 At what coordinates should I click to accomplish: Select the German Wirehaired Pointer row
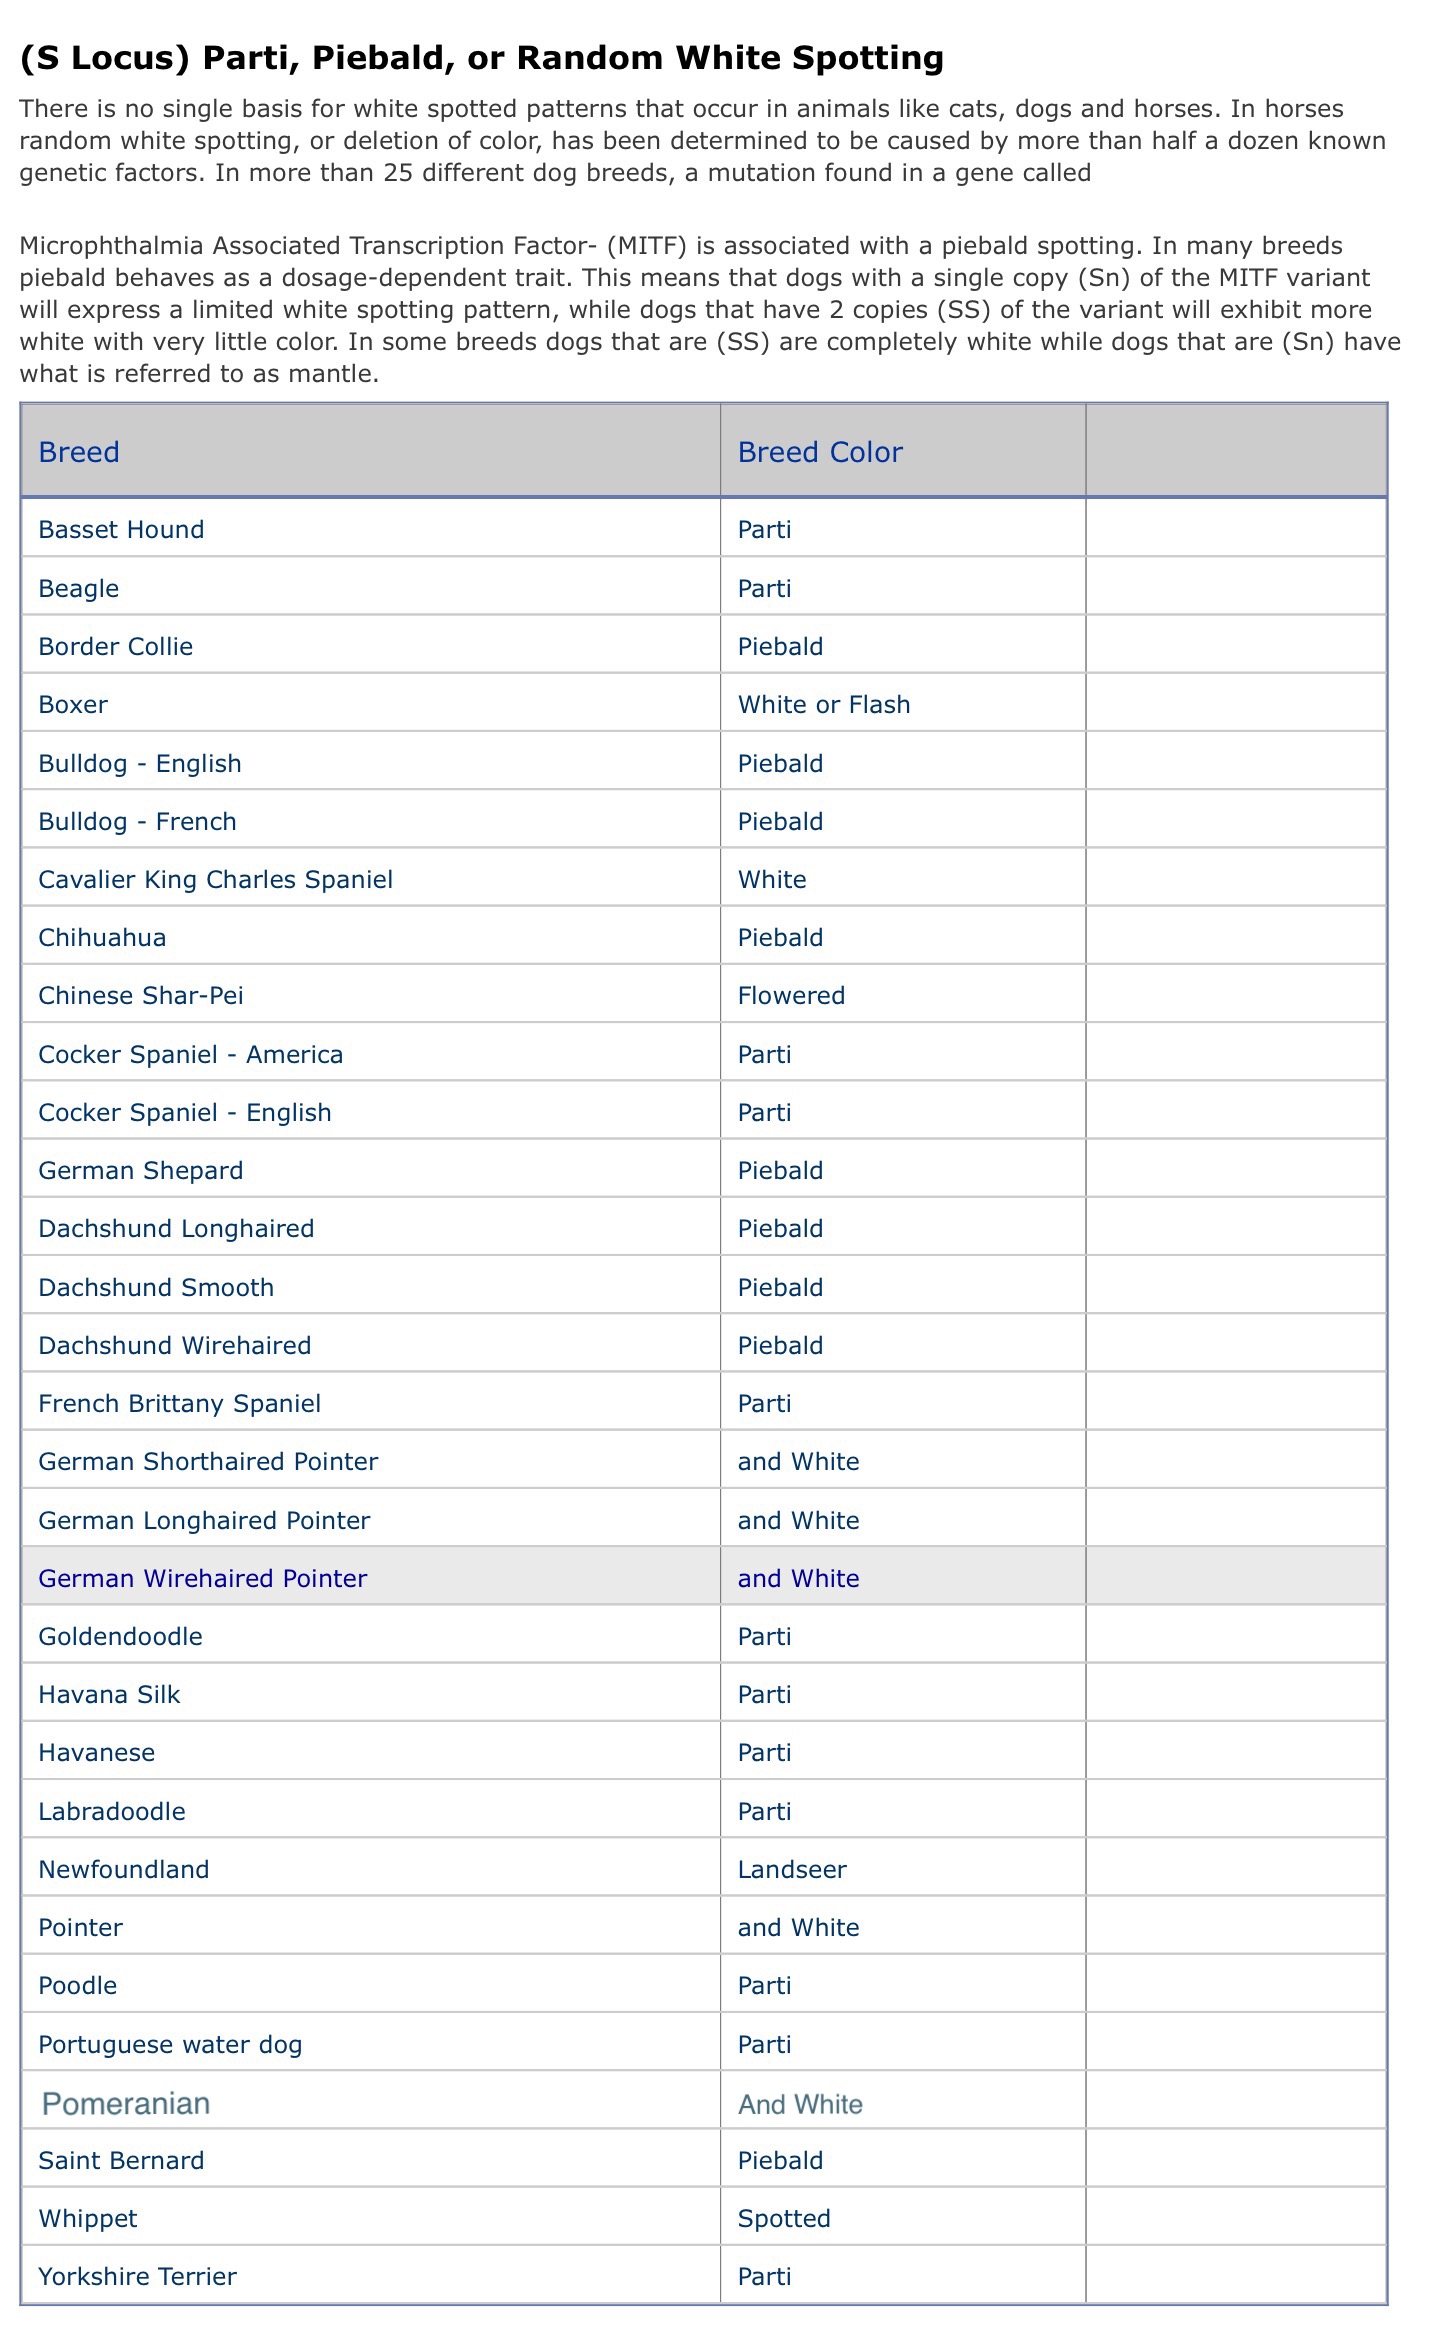203,1578
